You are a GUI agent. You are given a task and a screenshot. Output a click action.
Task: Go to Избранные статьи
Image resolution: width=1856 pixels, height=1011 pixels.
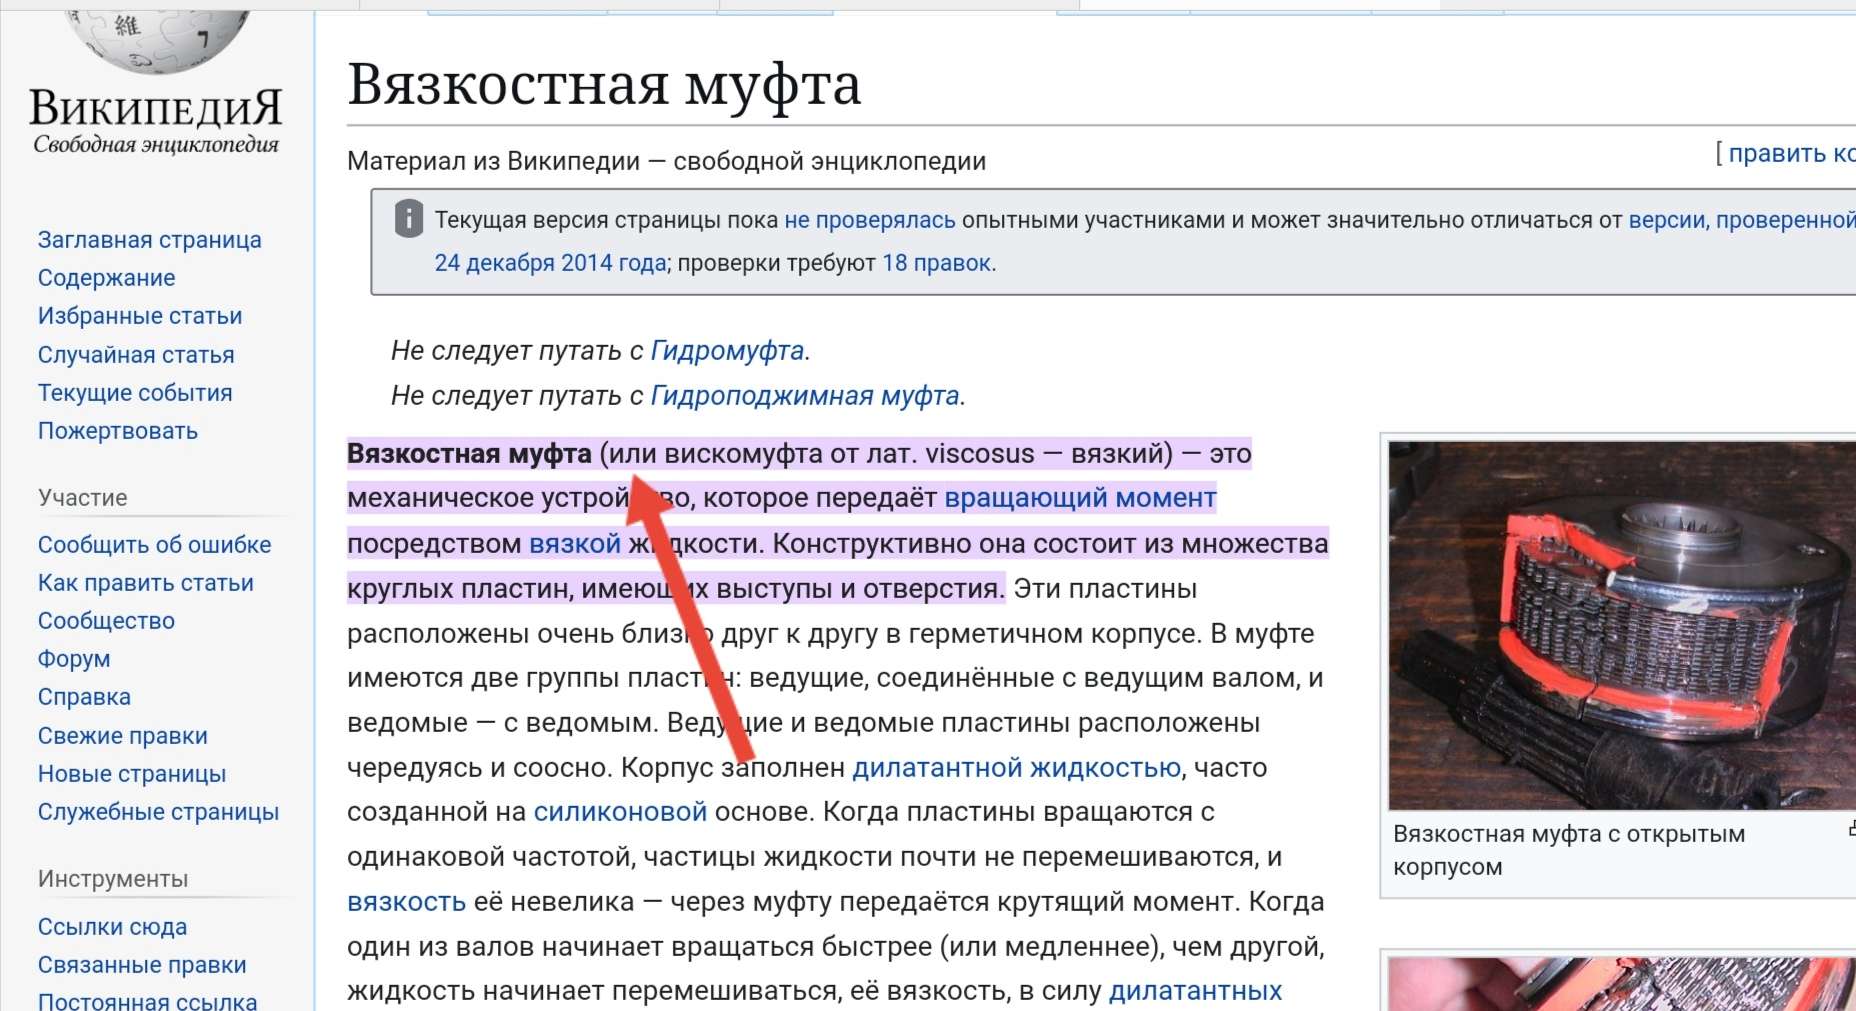pyautogui.click(x=140, y=316)
